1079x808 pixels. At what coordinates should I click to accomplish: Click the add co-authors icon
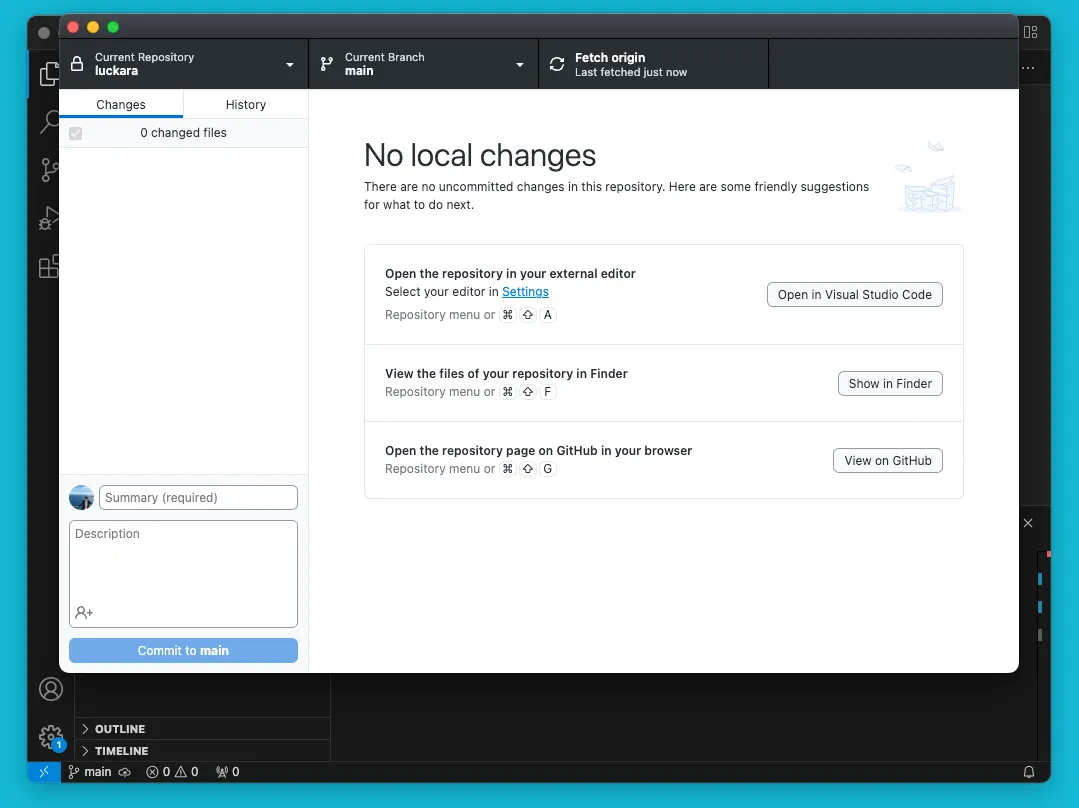(84, 612)
